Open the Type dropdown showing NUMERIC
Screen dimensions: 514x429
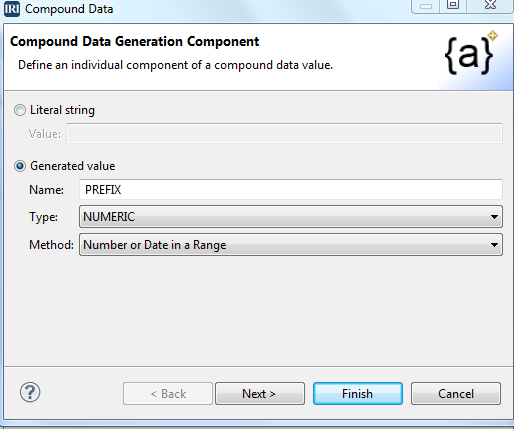point(291,217)
